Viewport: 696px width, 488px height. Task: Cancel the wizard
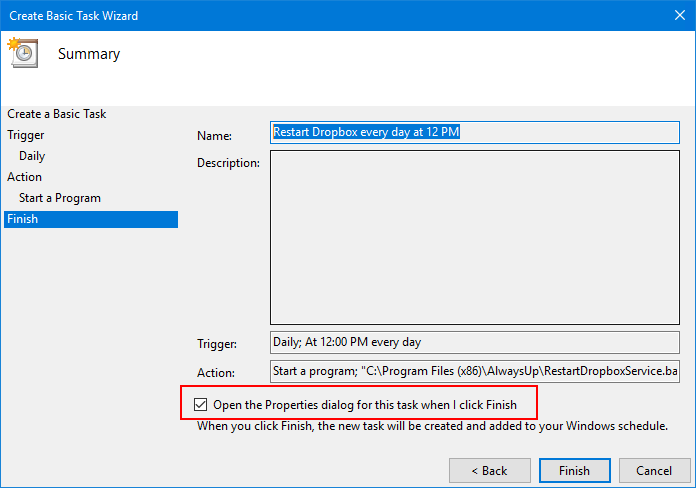click(x=654, y=471)
